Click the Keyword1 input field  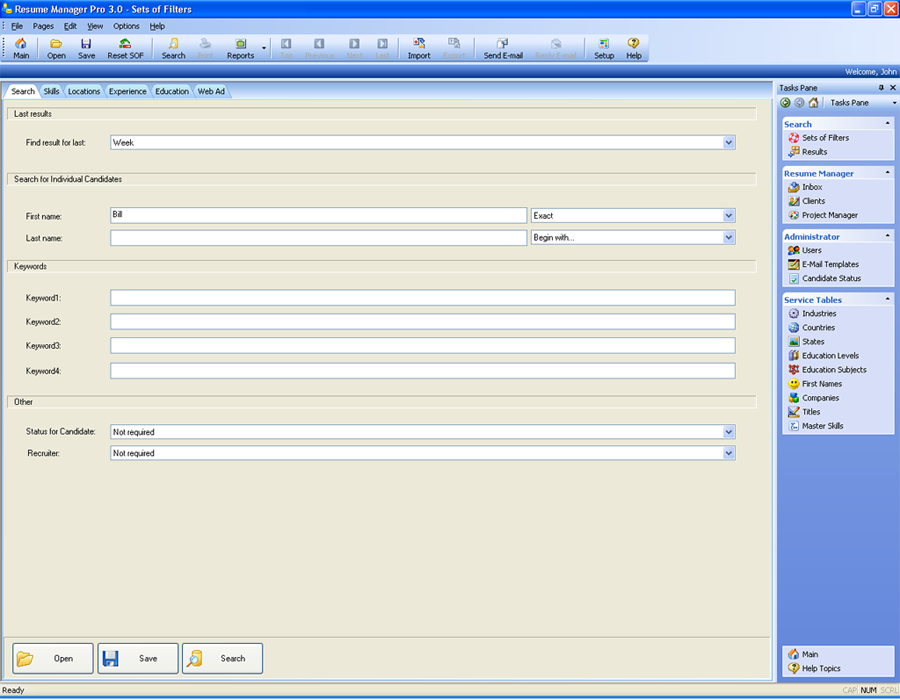422,298
